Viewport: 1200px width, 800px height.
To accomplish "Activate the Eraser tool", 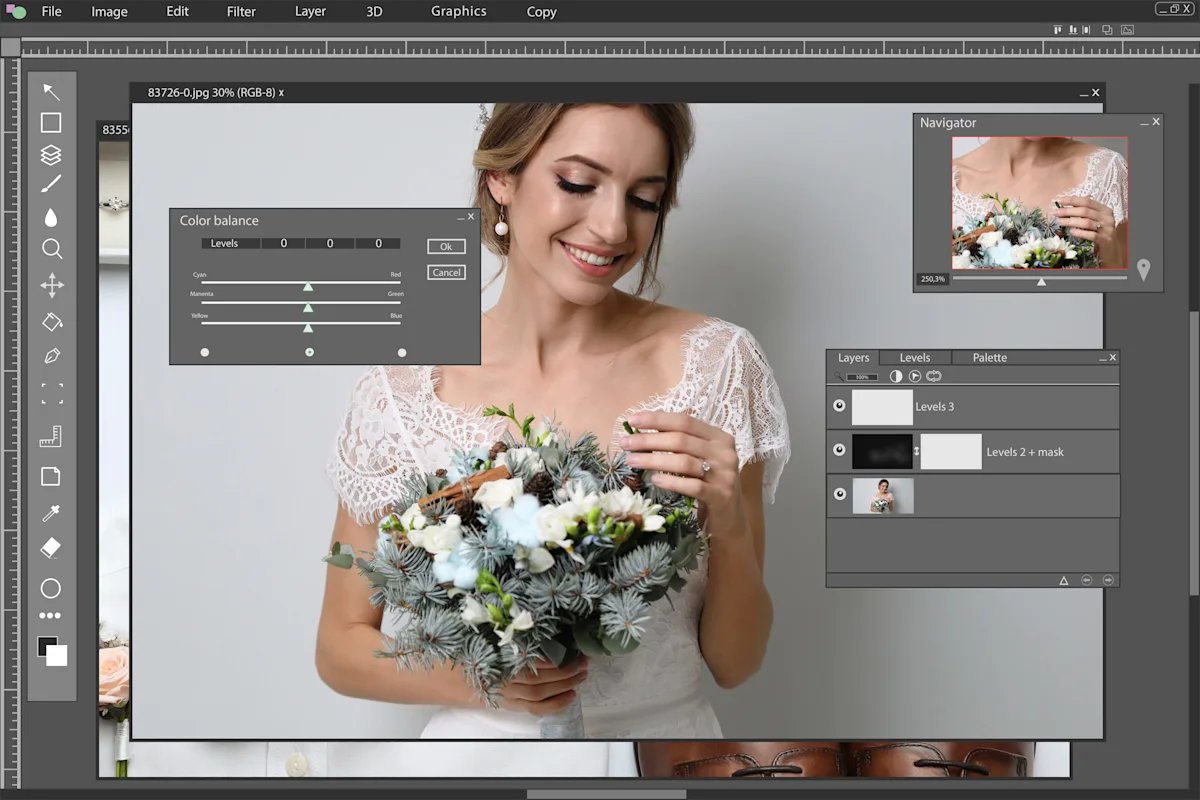I will click(x=51, y=547).
